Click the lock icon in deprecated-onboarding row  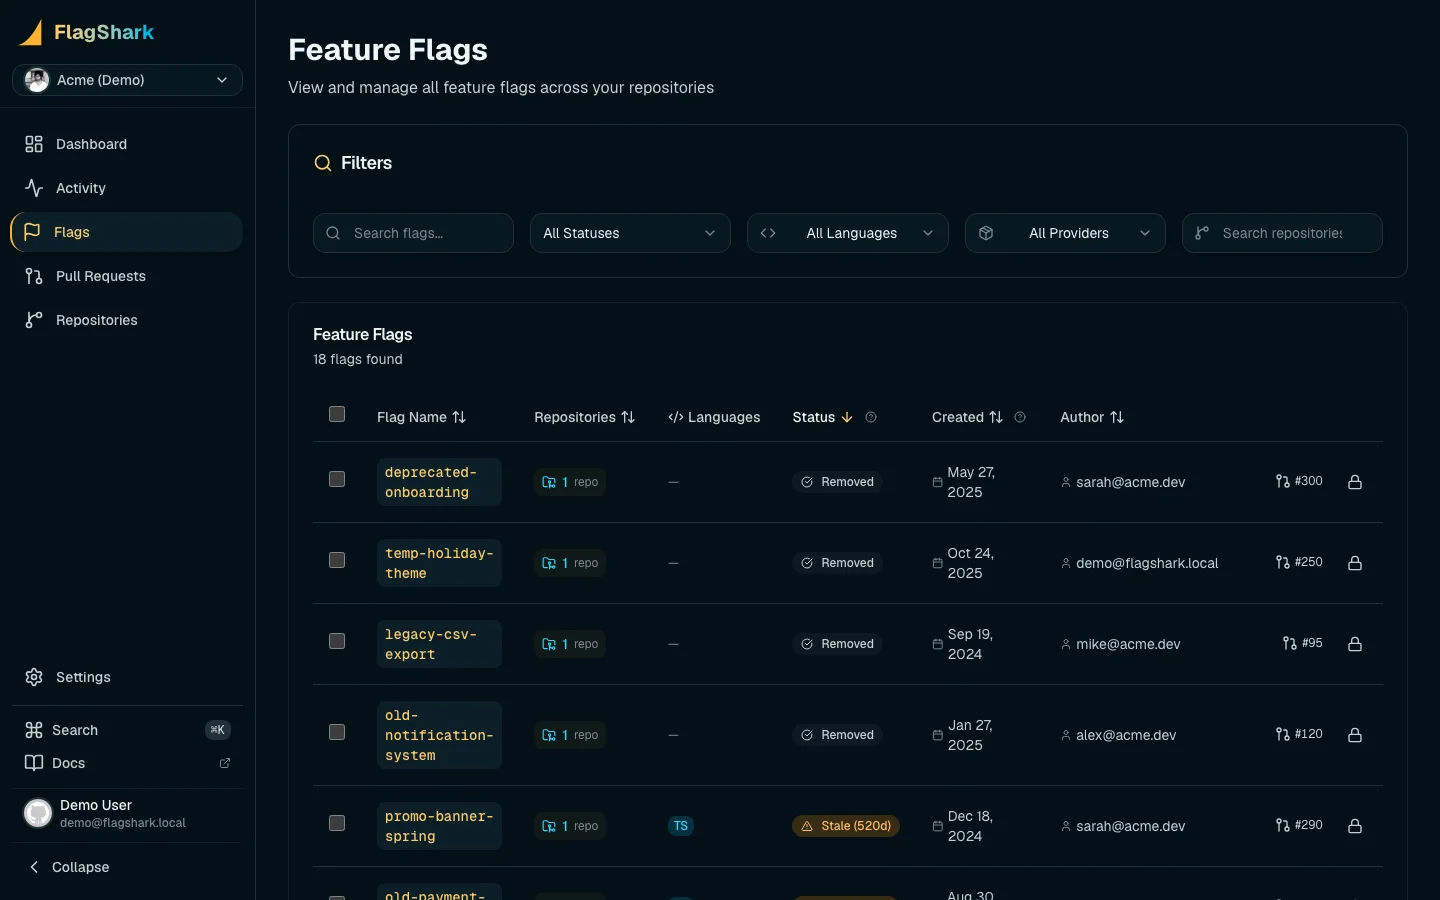pyautogui.click(x=1355, y=482)
